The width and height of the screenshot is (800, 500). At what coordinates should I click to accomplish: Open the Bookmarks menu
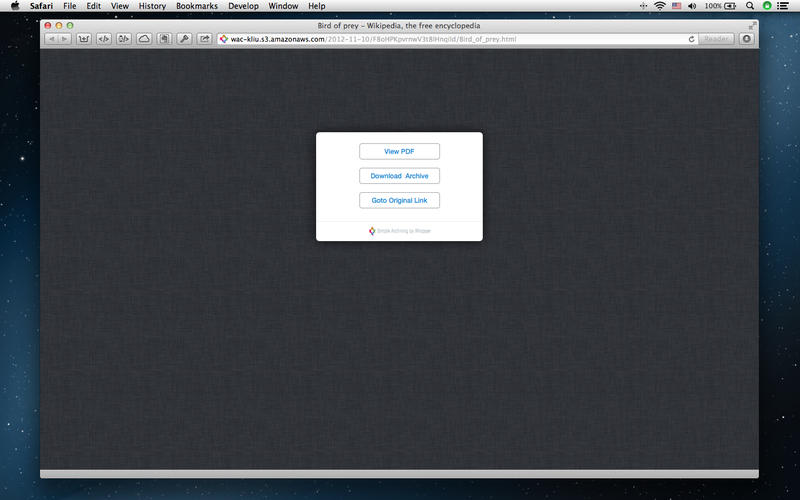(x=196, y=6)
